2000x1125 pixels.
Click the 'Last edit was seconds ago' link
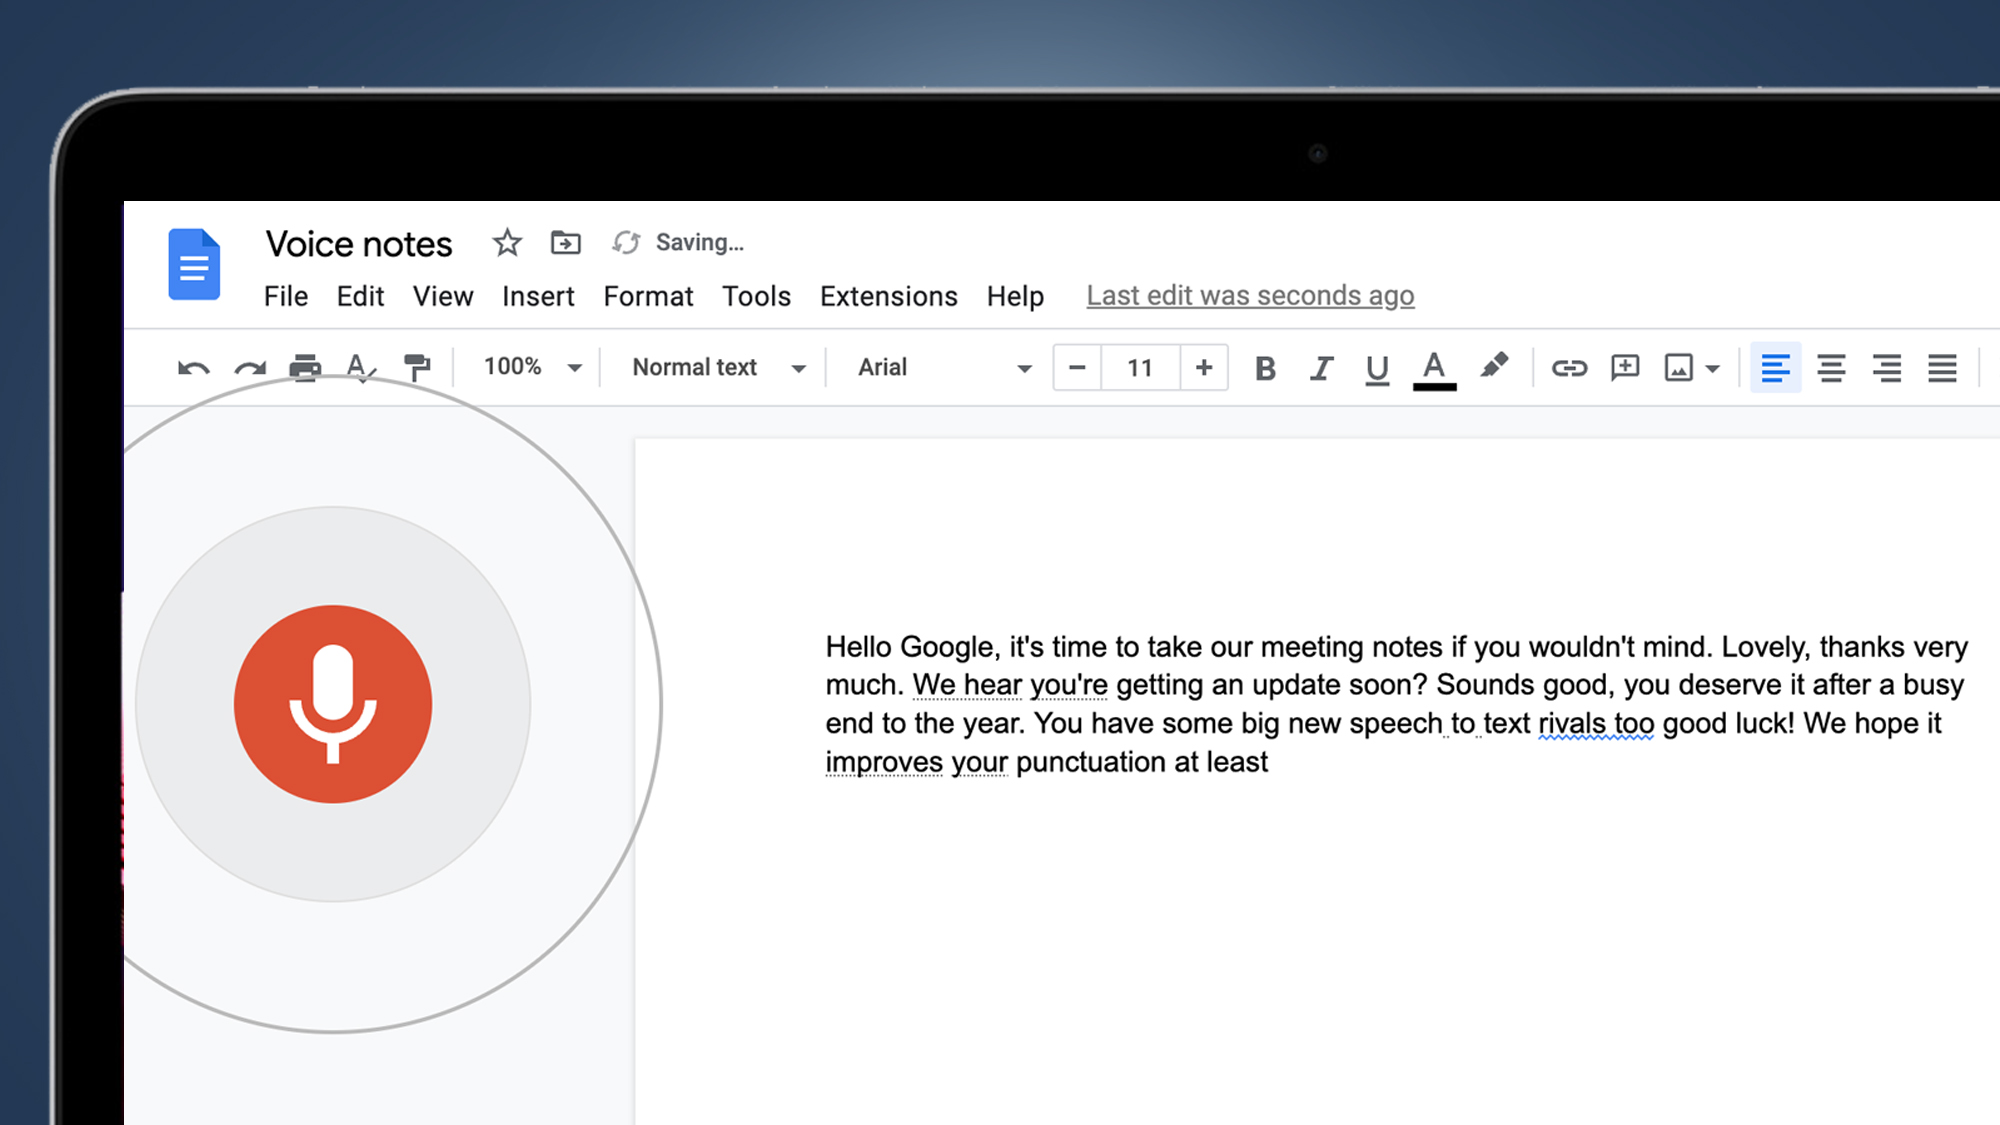pos(1250,296)
